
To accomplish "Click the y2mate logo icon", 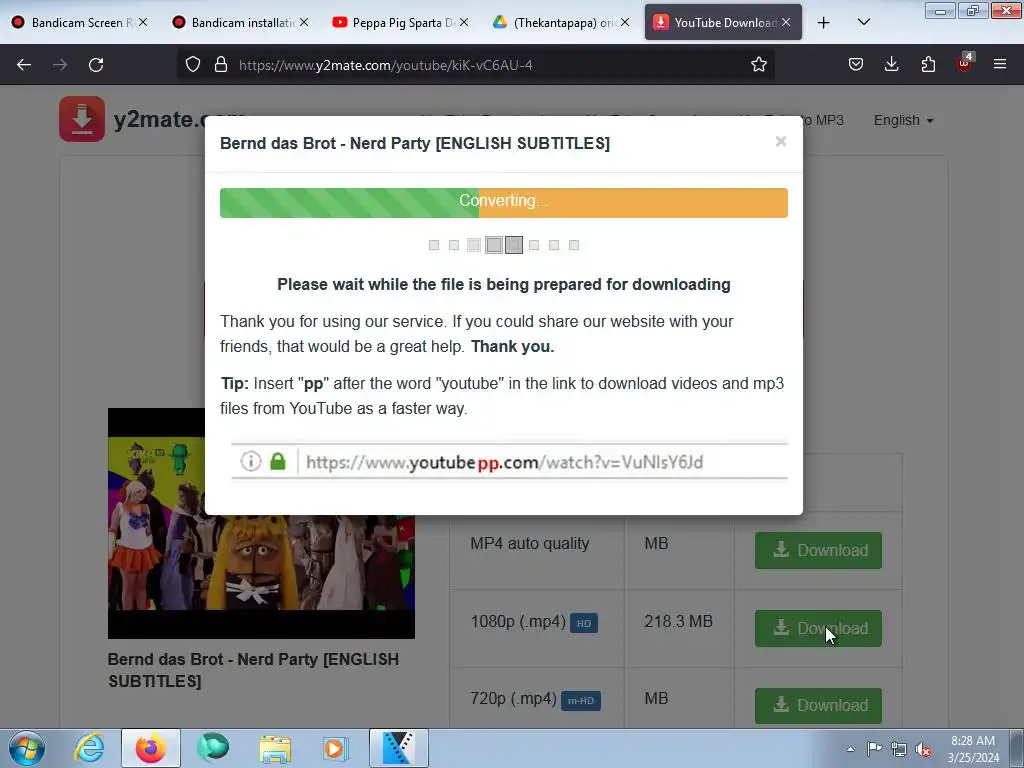I will point(82,119).
